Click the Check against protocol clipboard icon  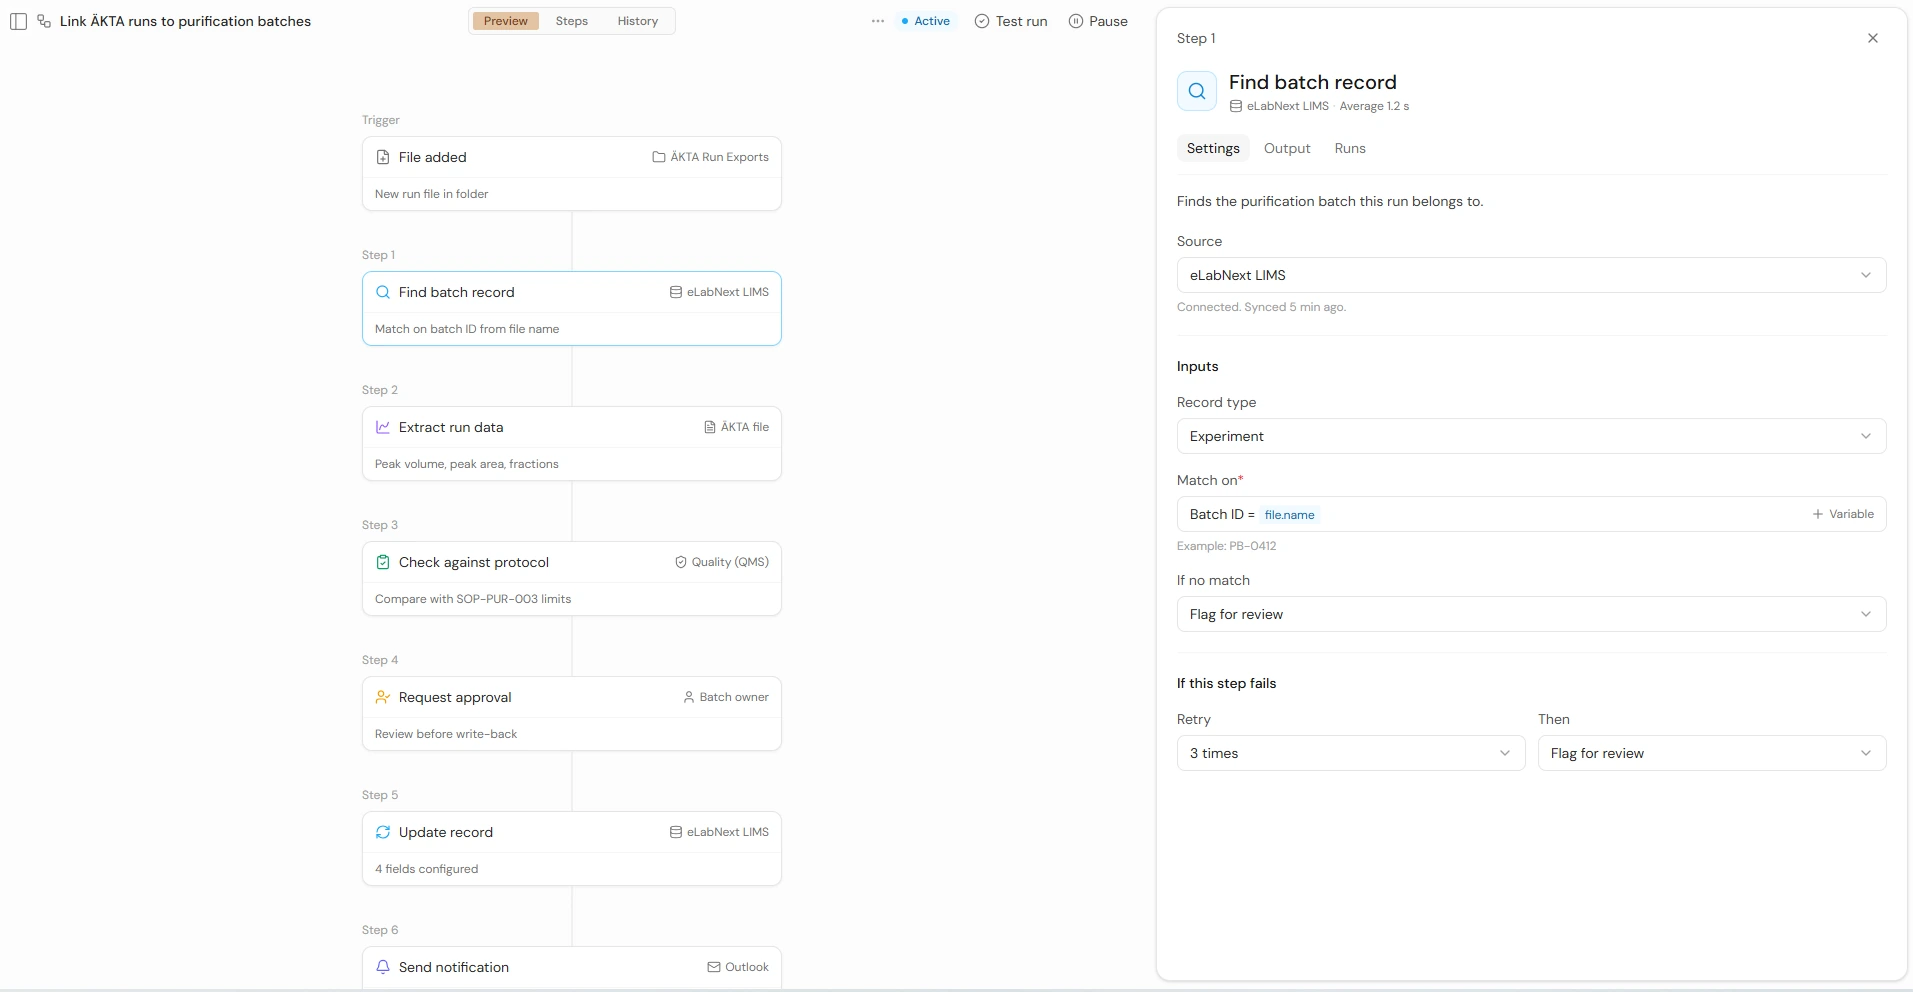click(x=383, y=562)
